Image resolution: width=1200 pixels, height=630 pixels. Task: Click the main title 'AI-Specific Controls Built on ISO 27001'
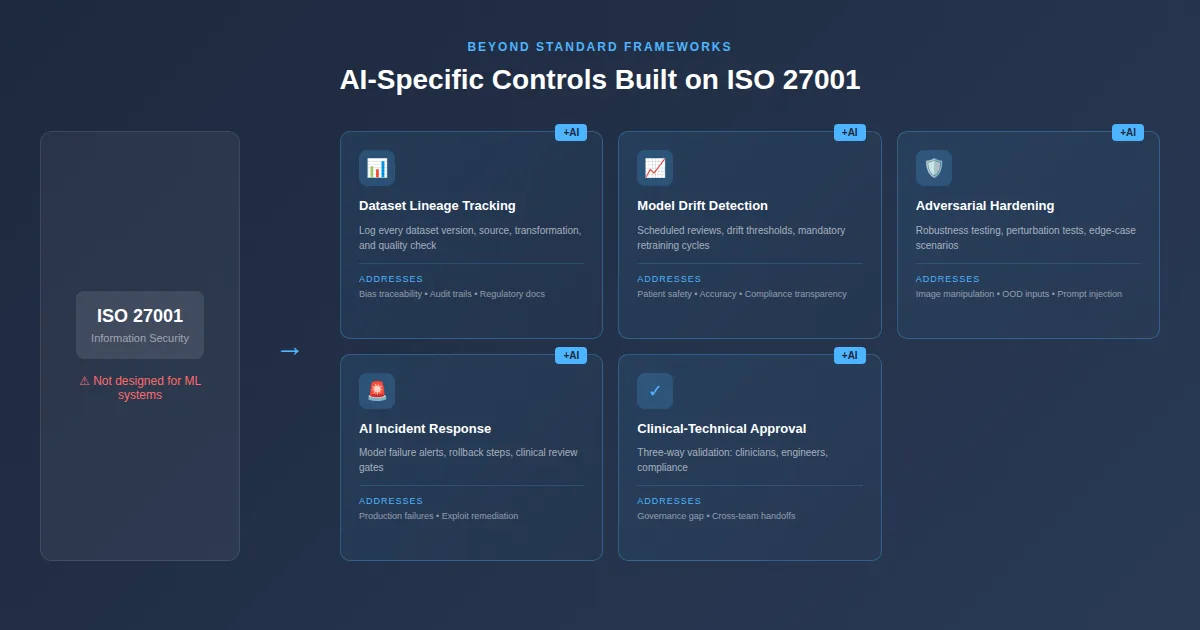[600, 80]
